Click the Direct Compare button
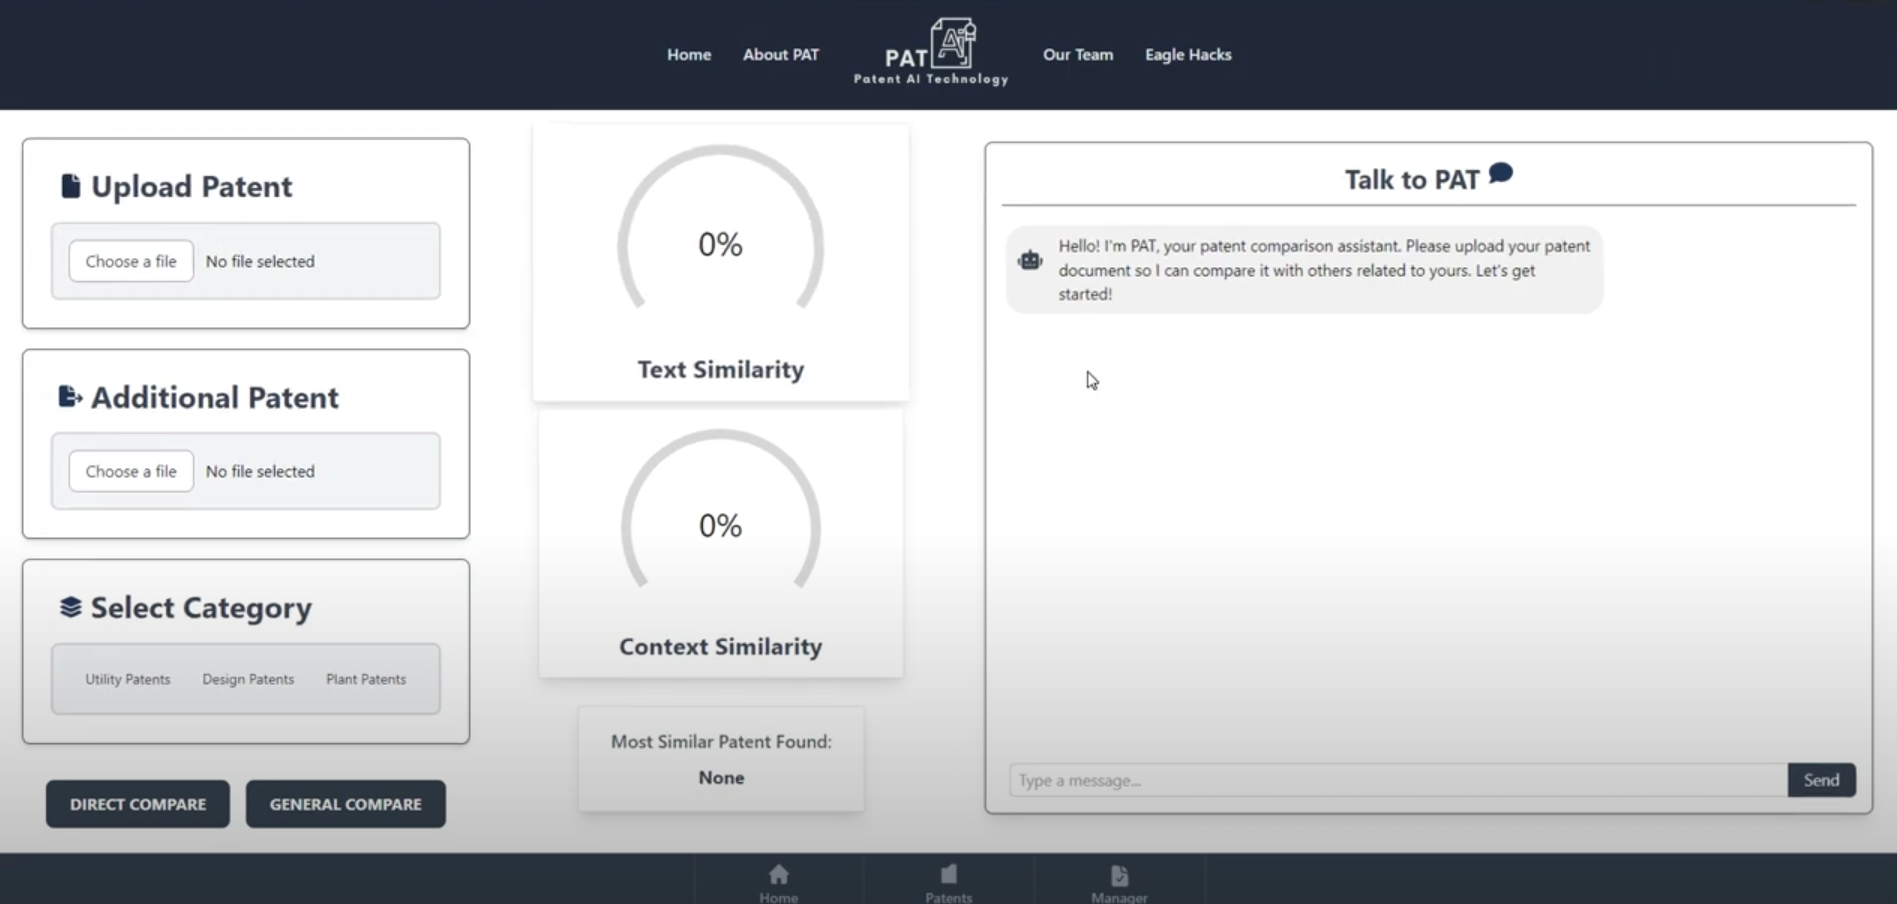Screen dimensions: 1897x904 pos(138,804)
